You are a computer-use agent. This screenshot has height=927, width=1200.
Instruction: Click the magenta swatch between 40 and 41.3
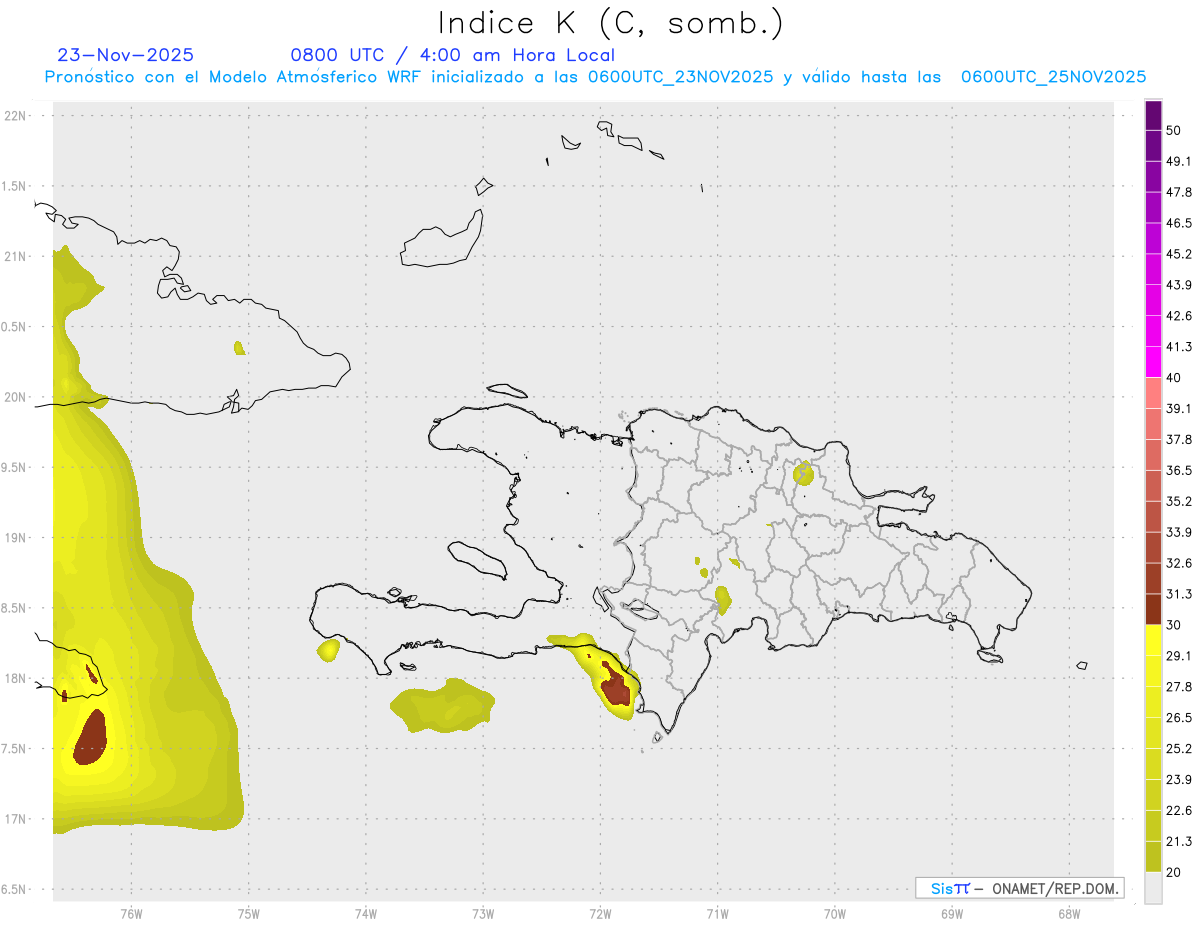(x=1153, y=362)
